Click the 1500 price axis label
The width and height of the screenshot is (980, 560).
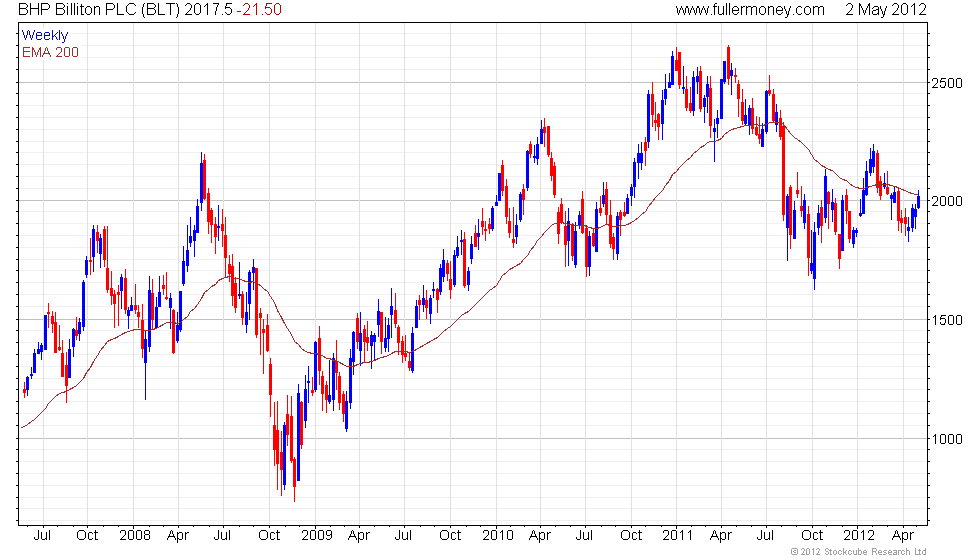point(947,320)
